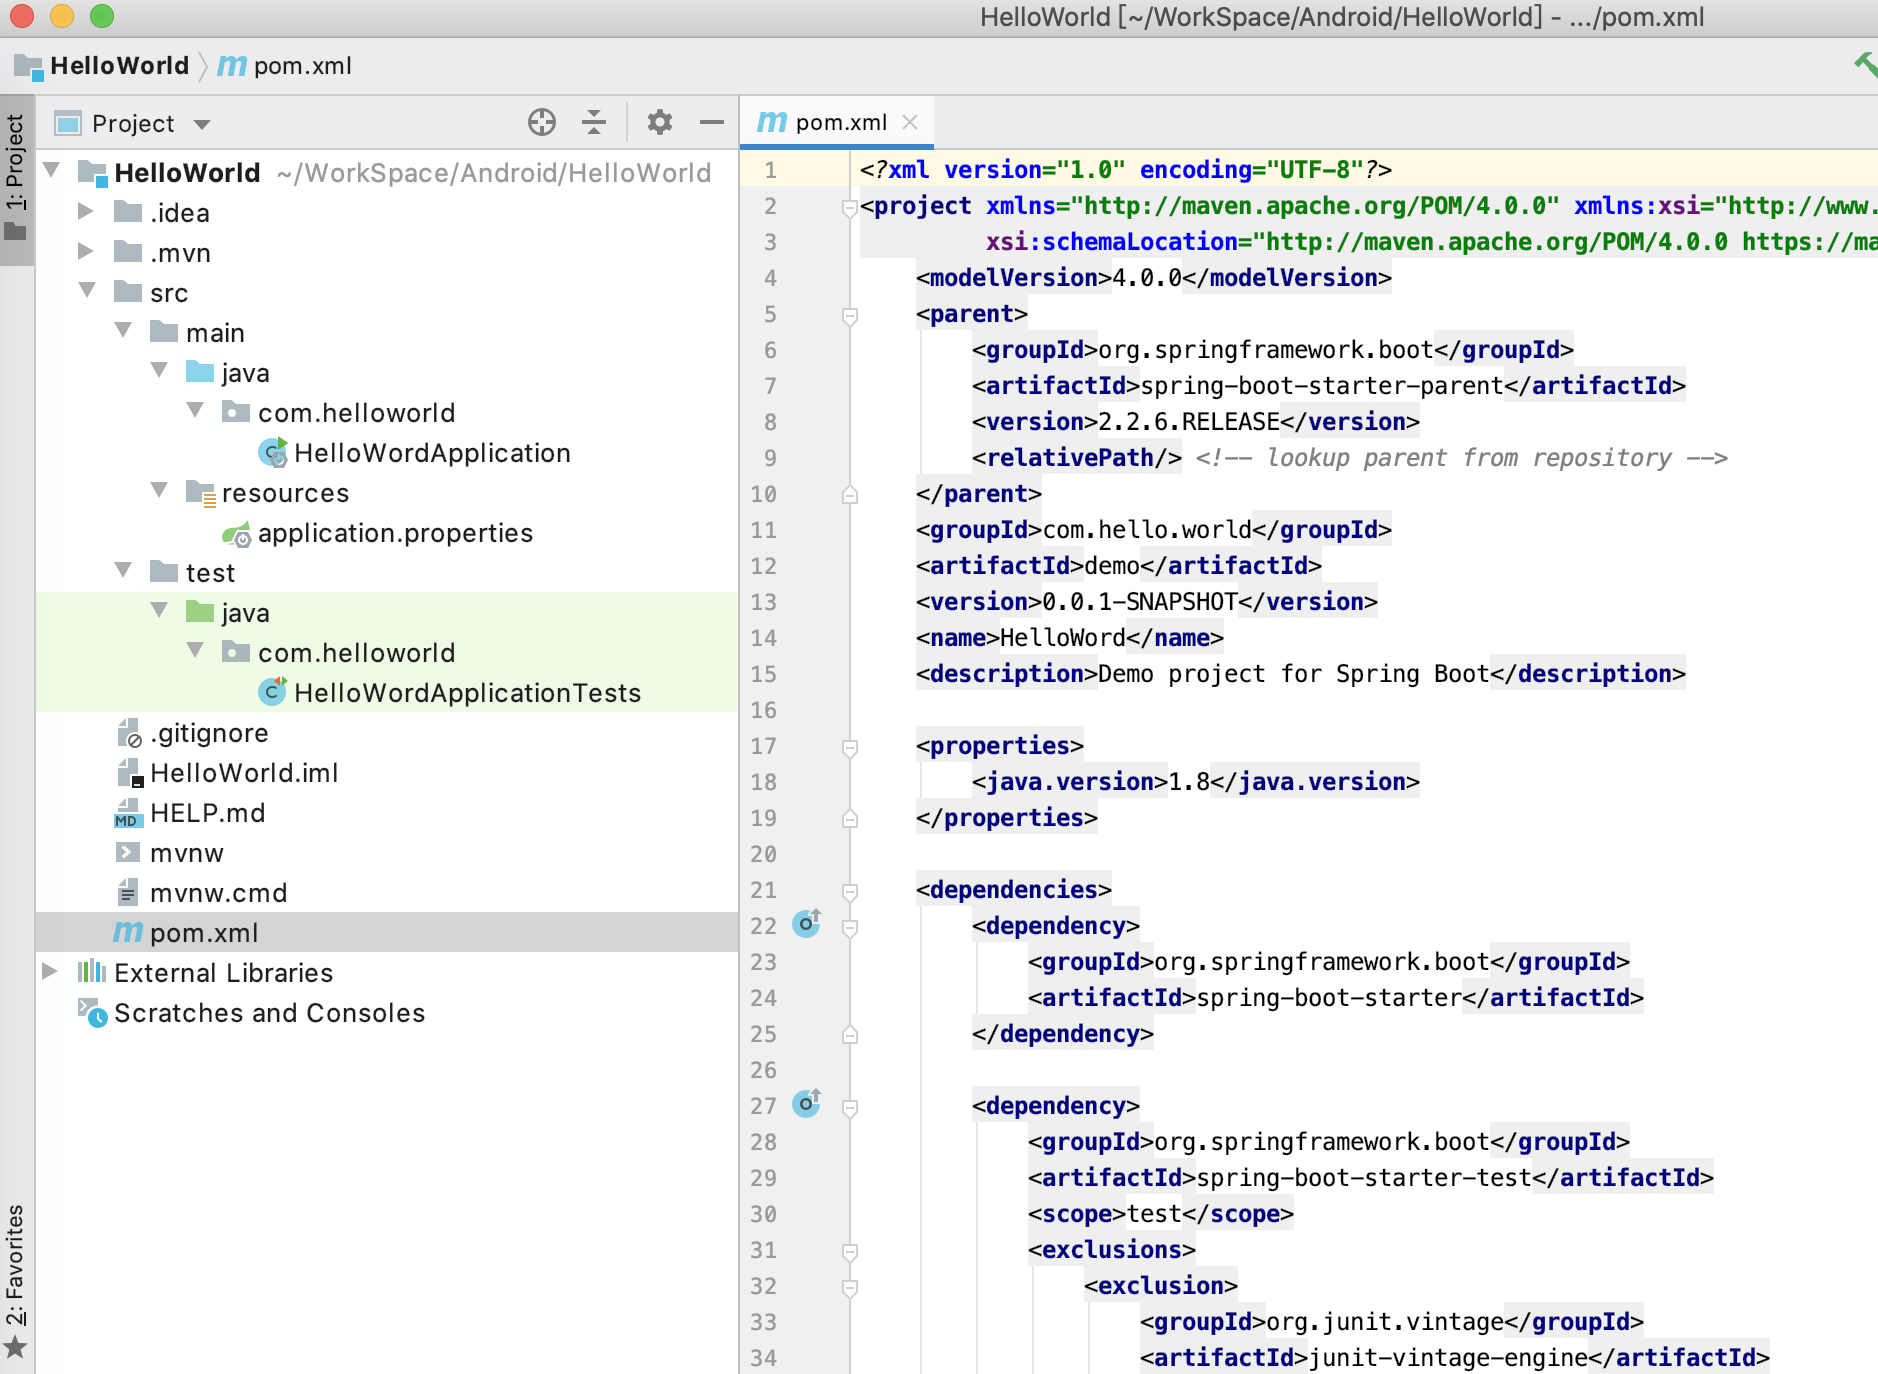The height and width of the screenshot is (1374, 1878).
Task: Click HelloWorld in the breadcrumb bar
Action: [120, 66]
